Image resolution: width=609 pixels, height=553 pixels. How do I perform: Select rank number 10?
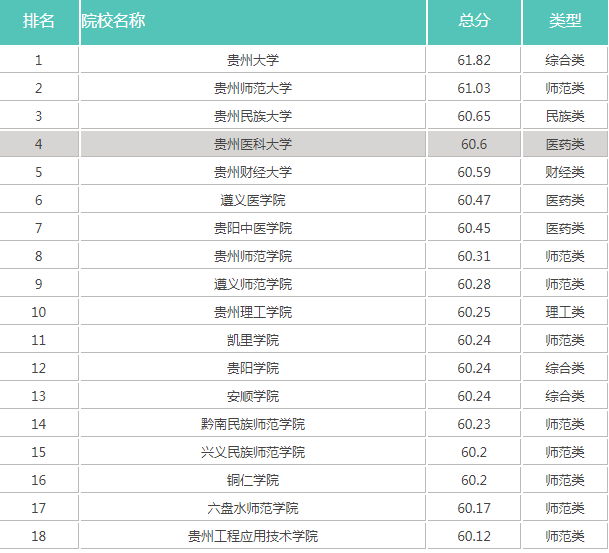point(38,312)
